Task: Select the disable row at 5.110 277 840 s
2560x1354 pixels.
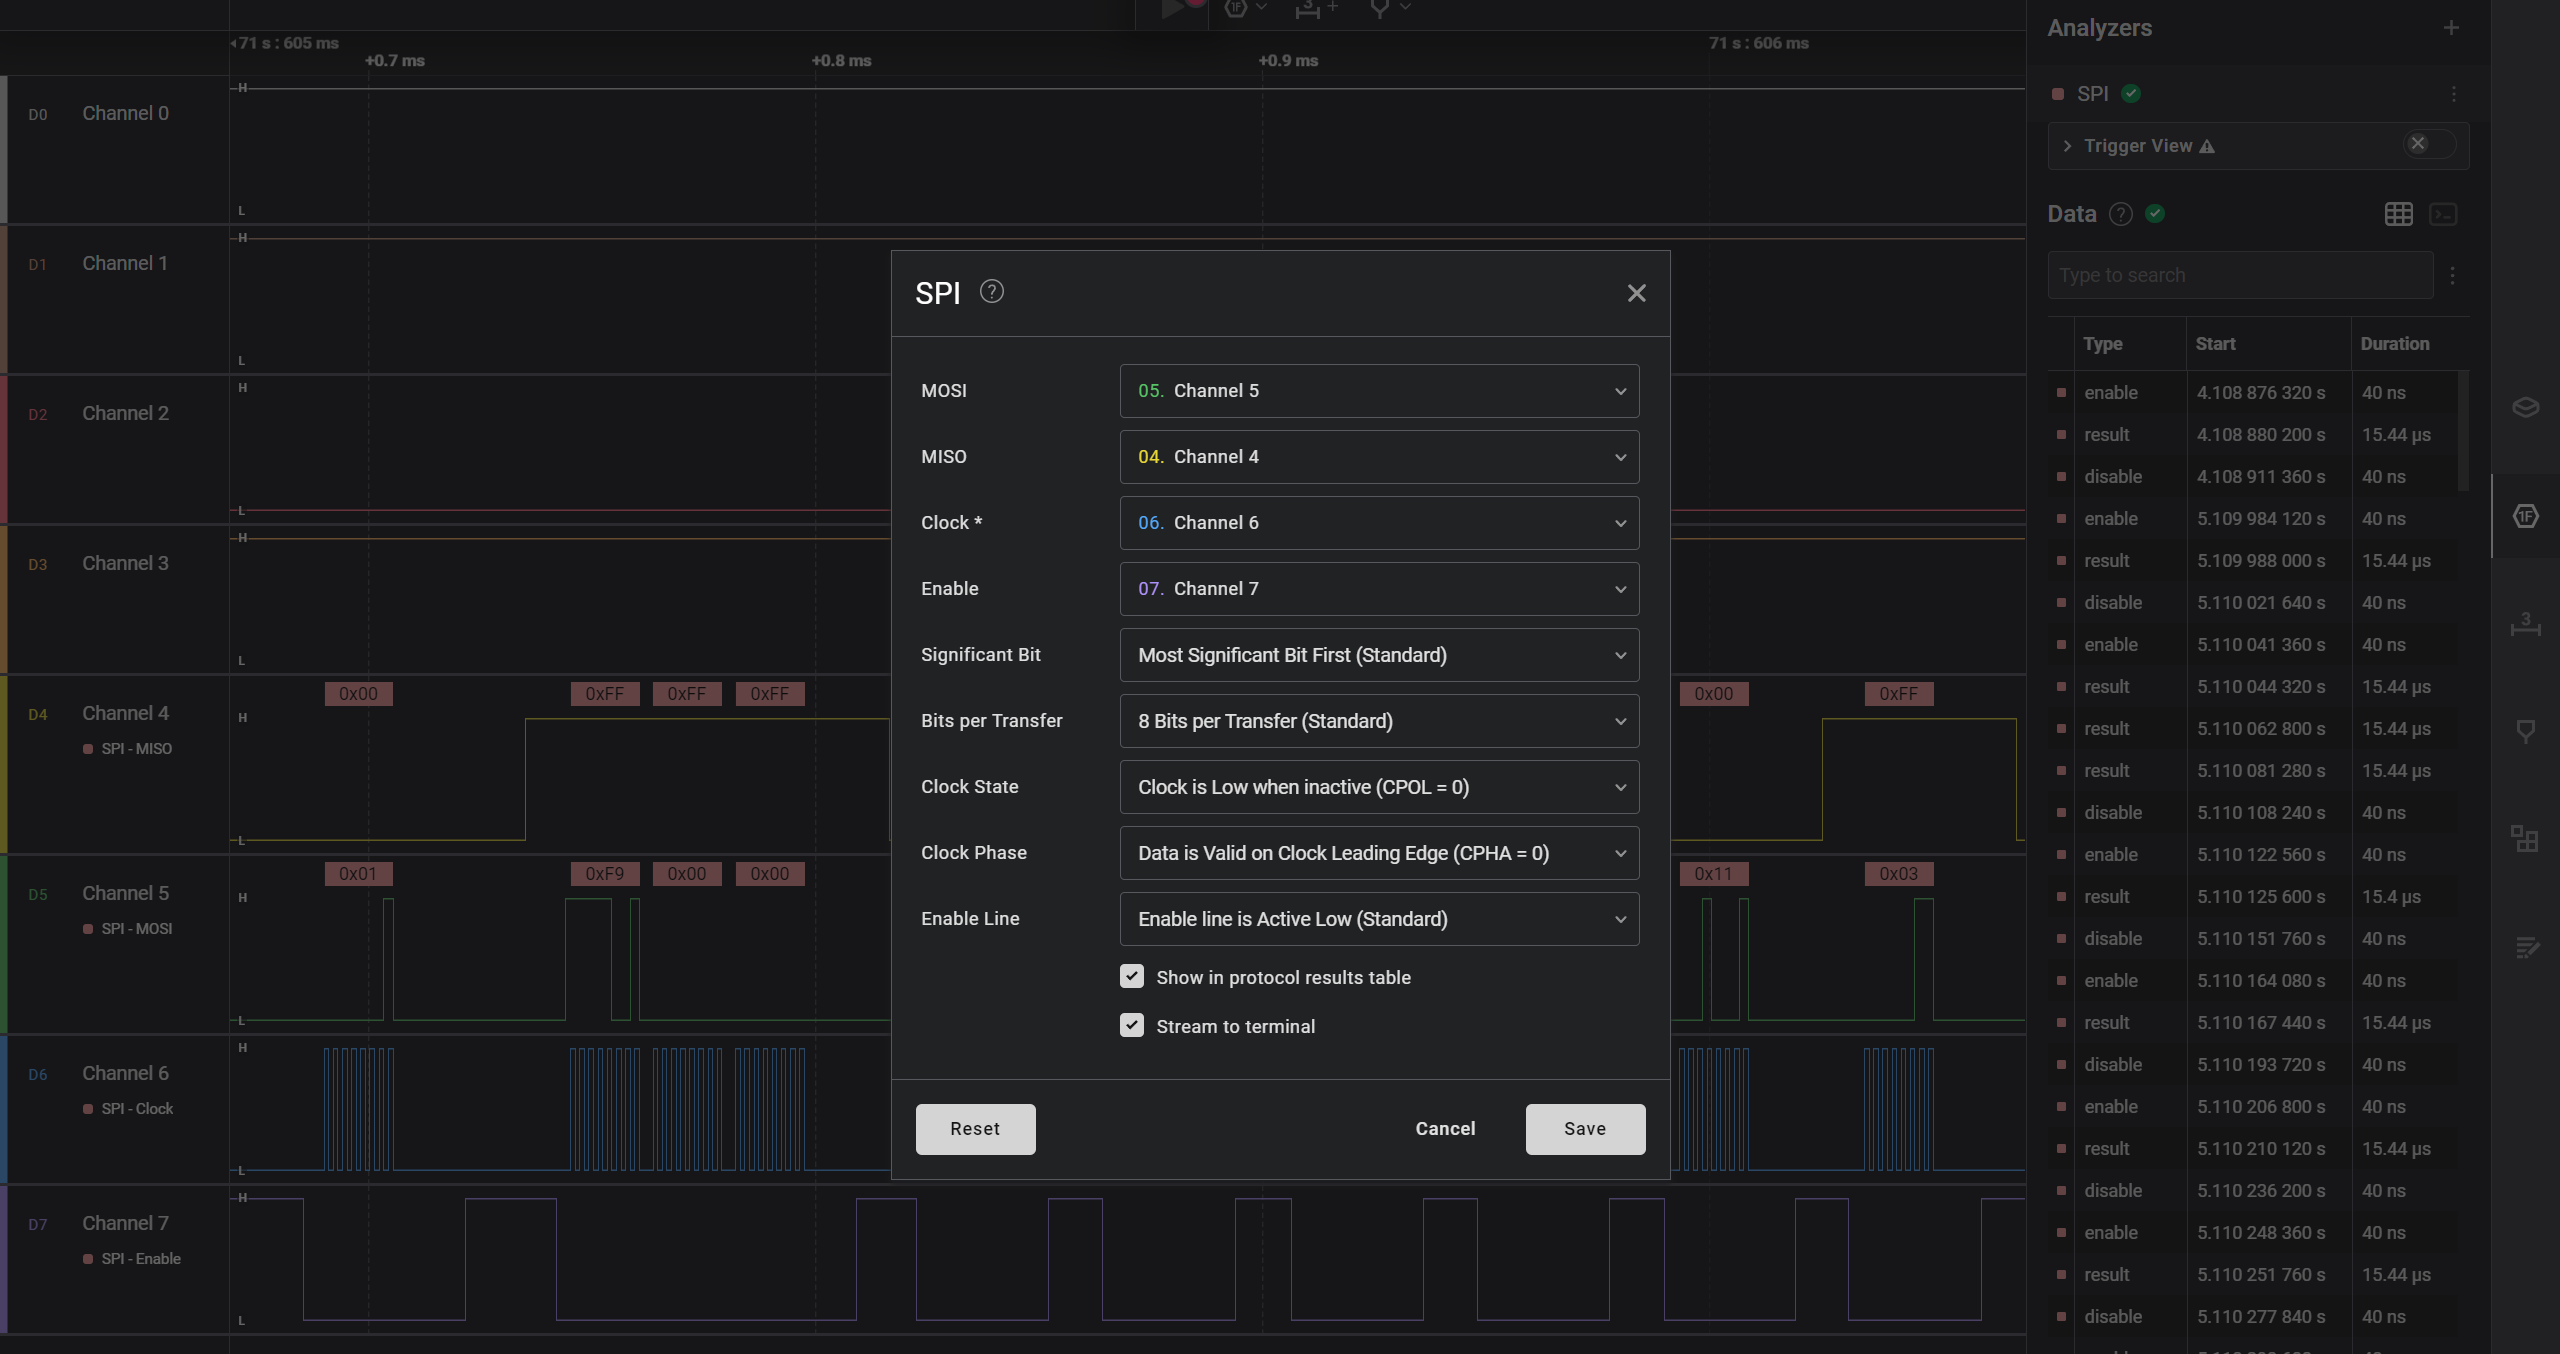Action: coord(2253,1317)
